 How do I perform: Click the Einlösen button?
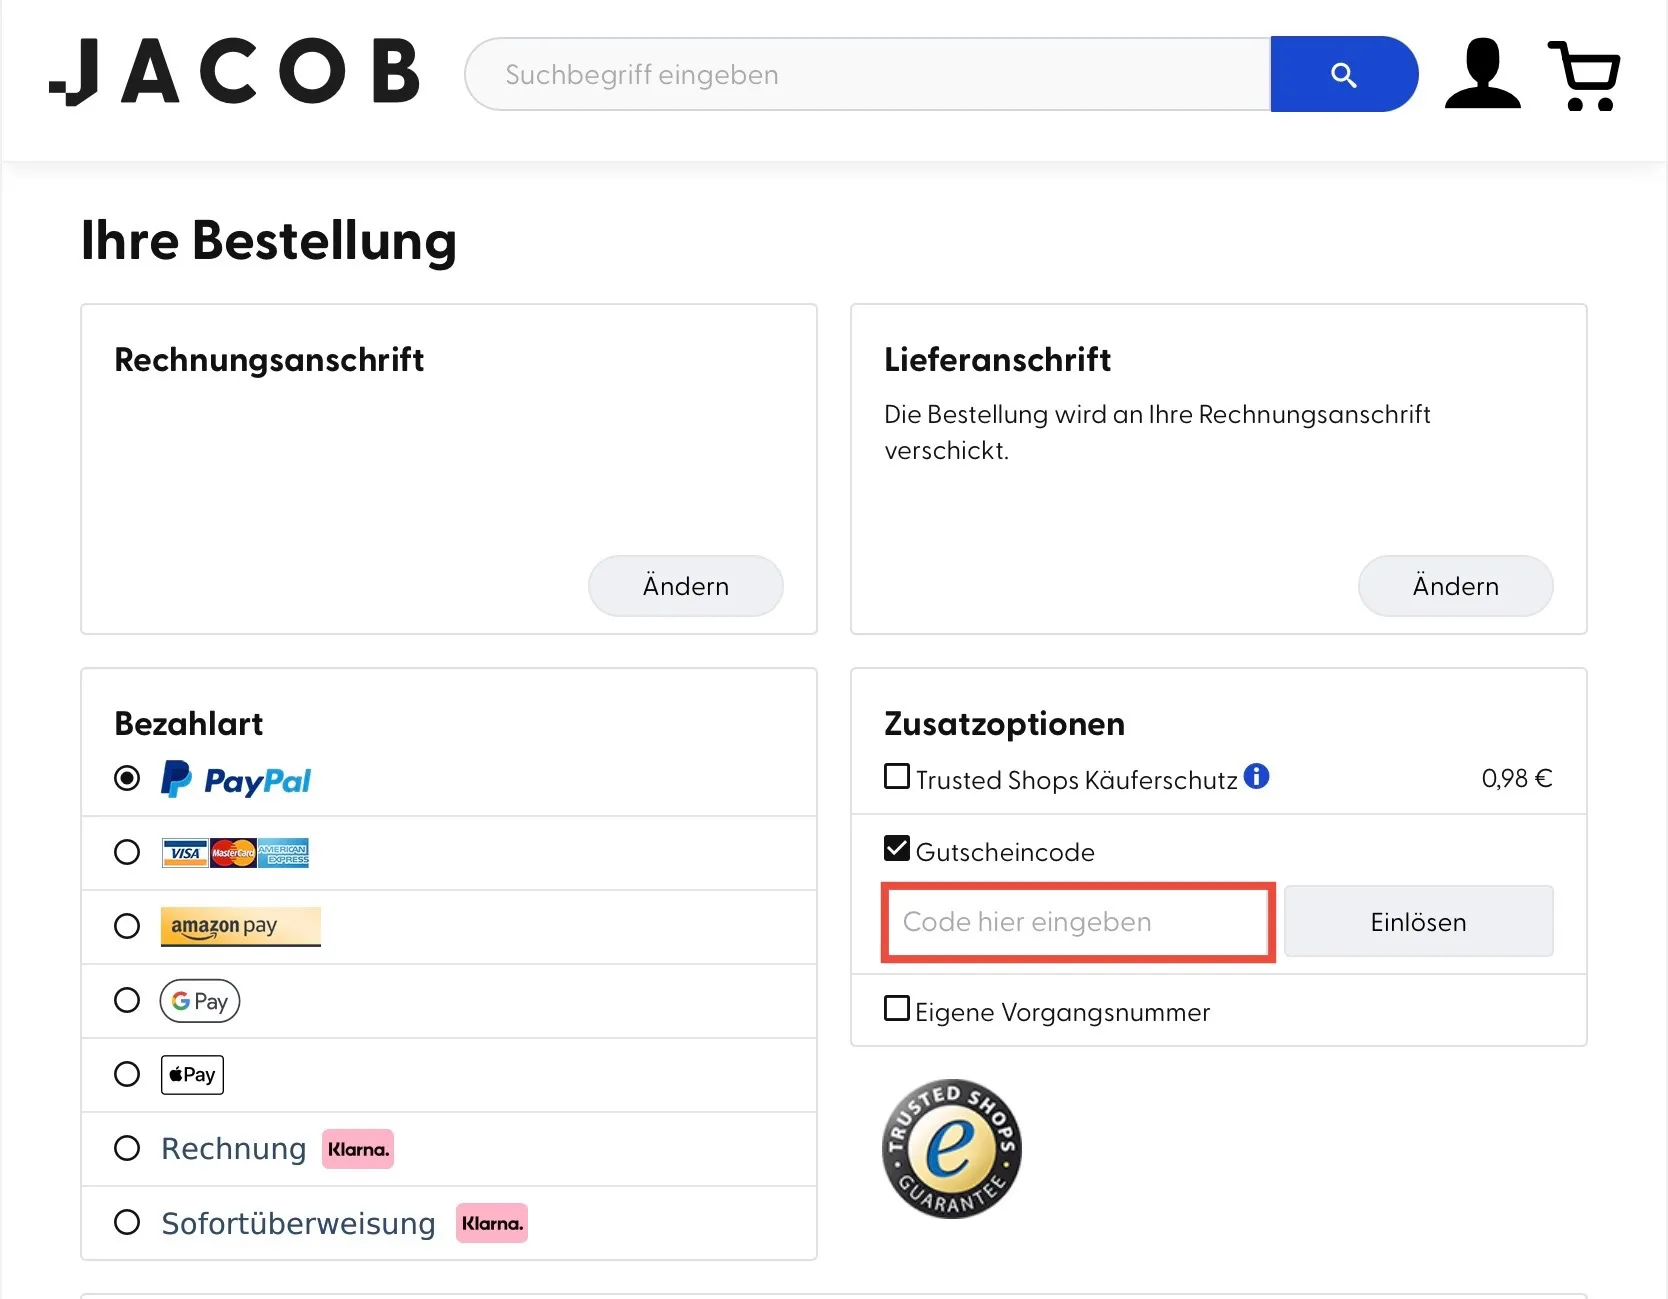[x=1418, y=921]
